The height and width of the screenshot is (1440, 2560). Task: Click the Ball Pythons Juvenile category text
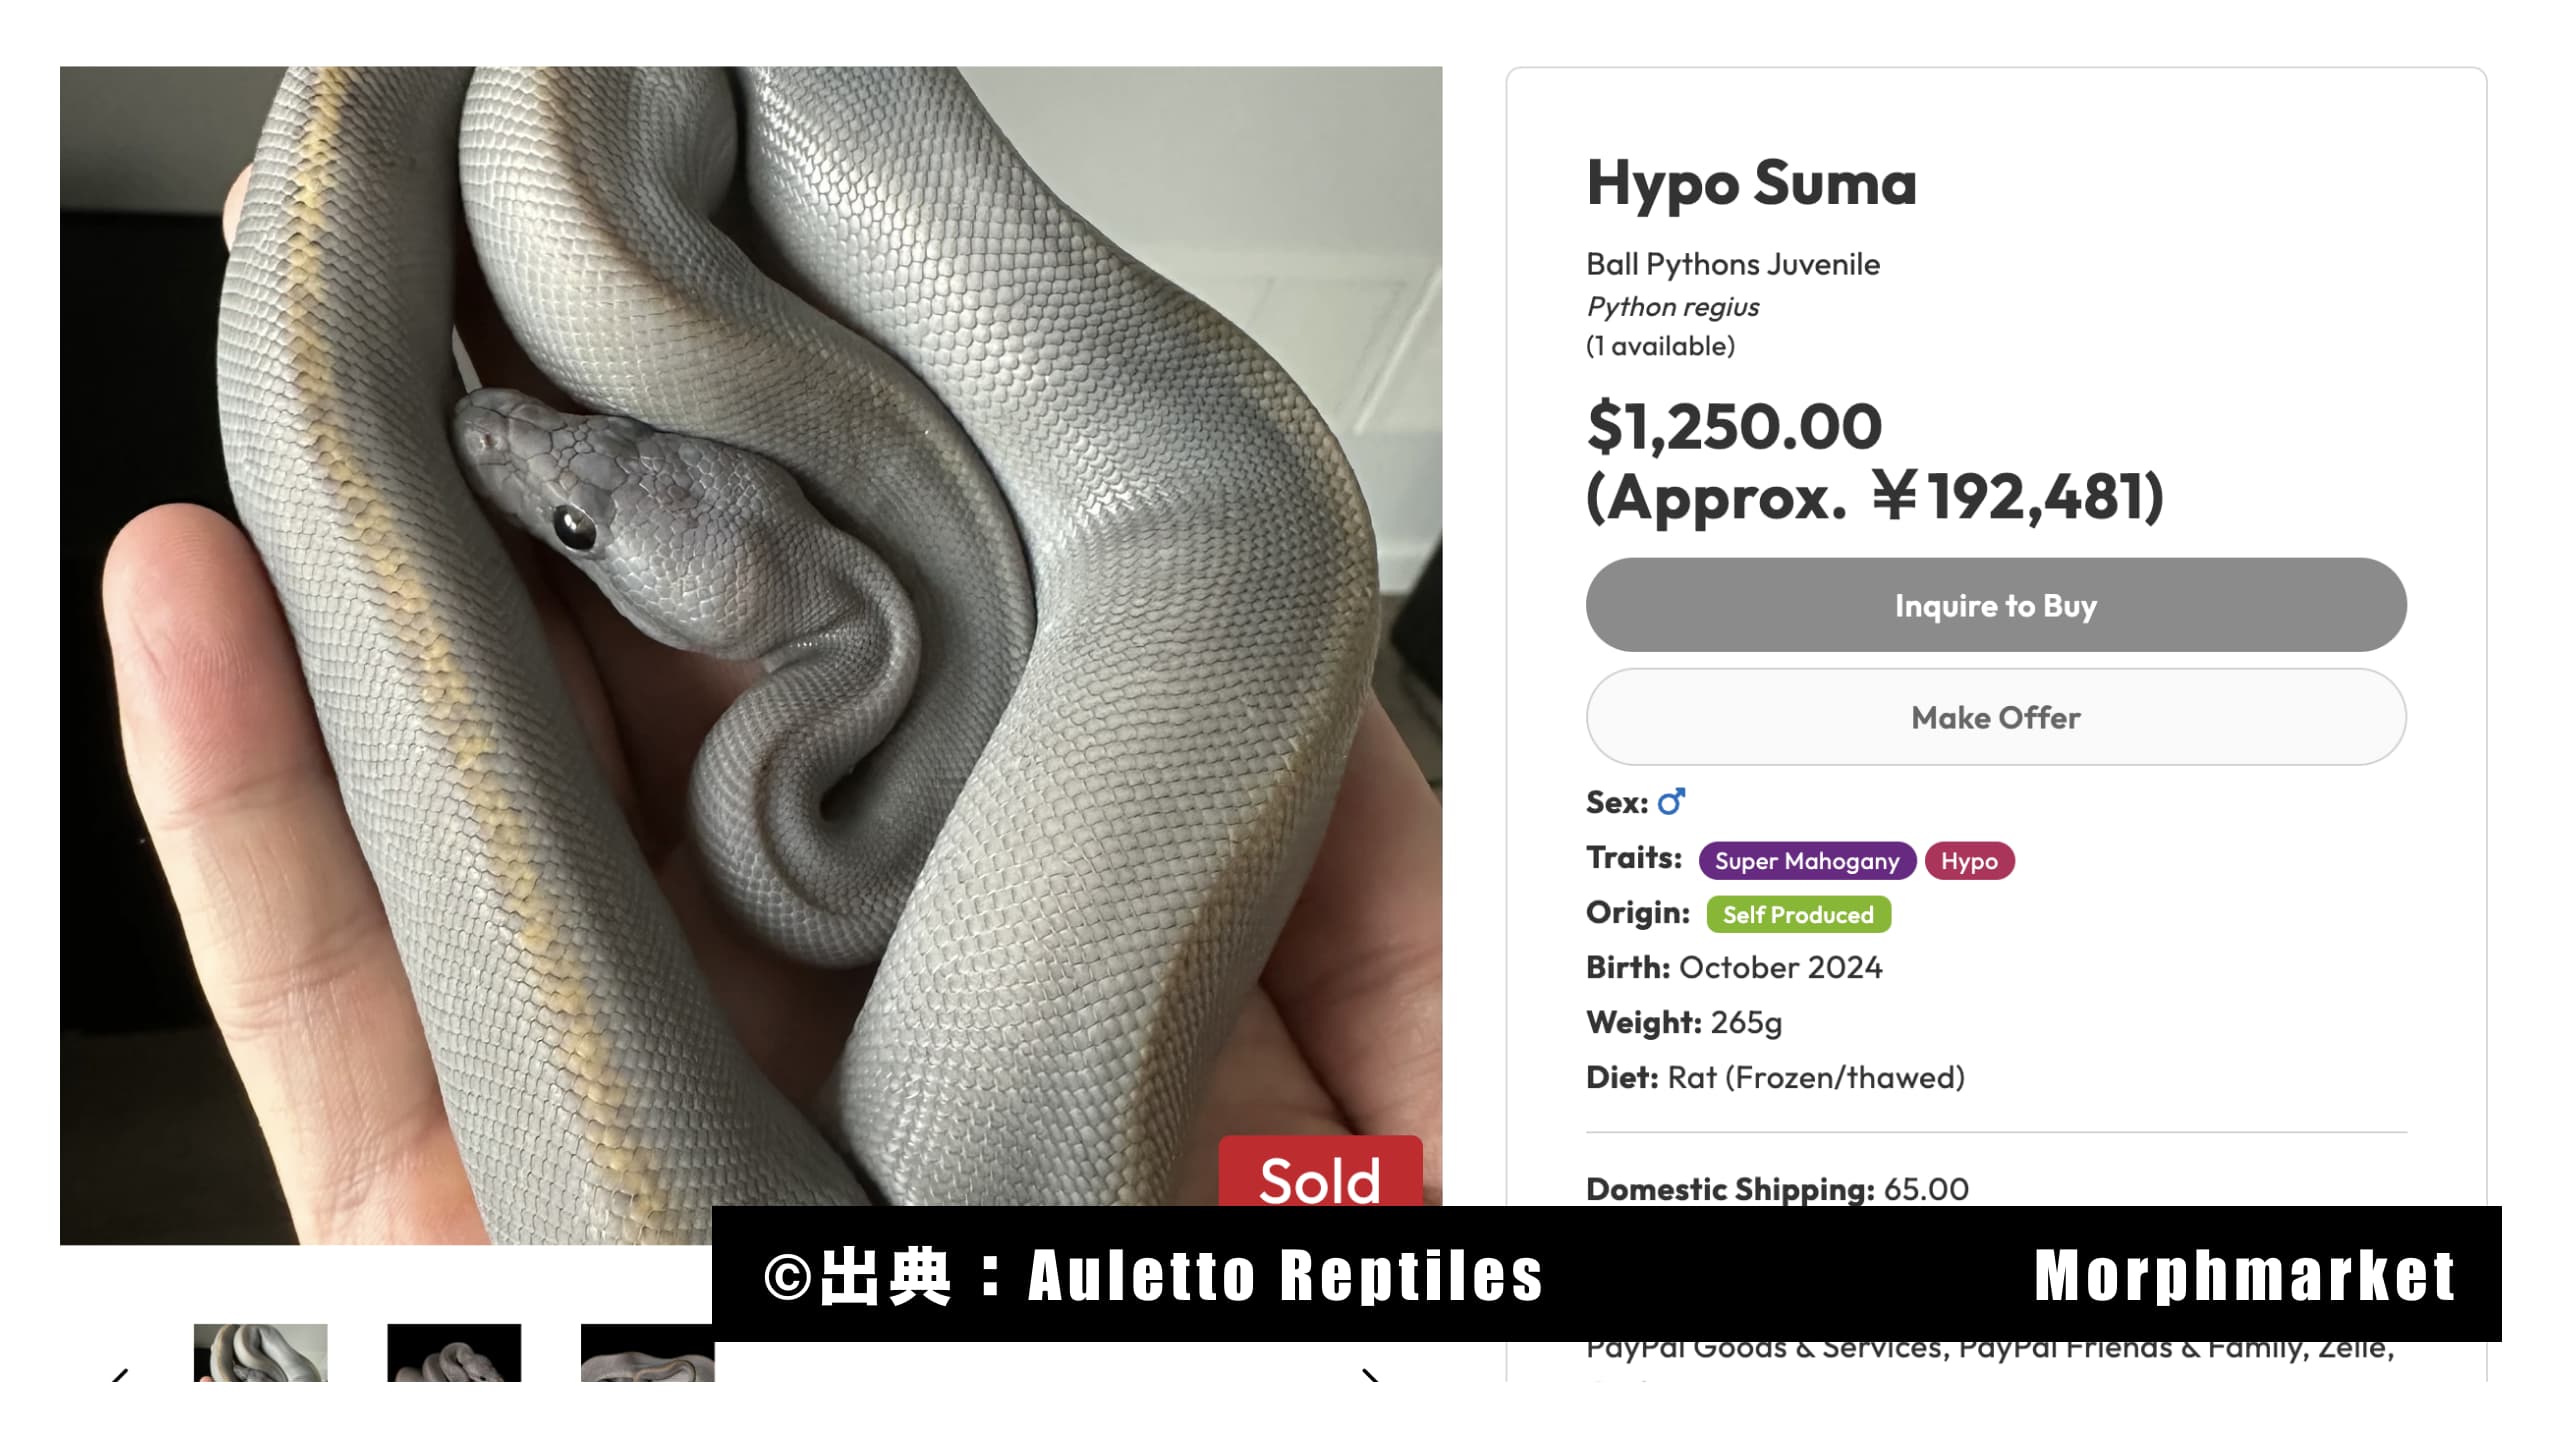(x=1733, y=264)
